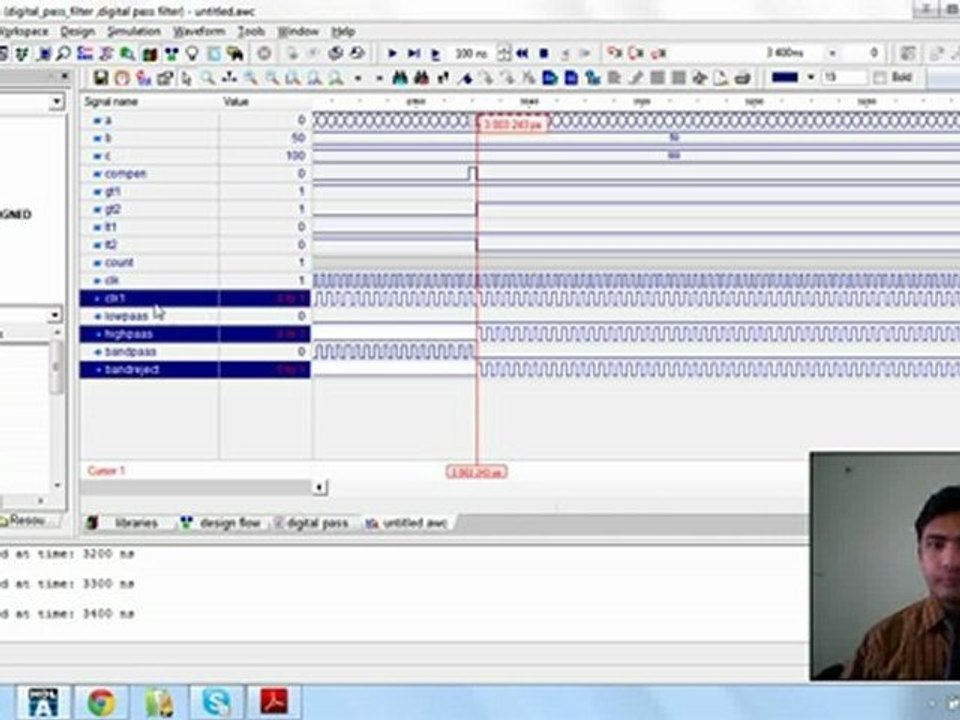Switch to the digital pass tab
The image size is (960, 720).
312,523
